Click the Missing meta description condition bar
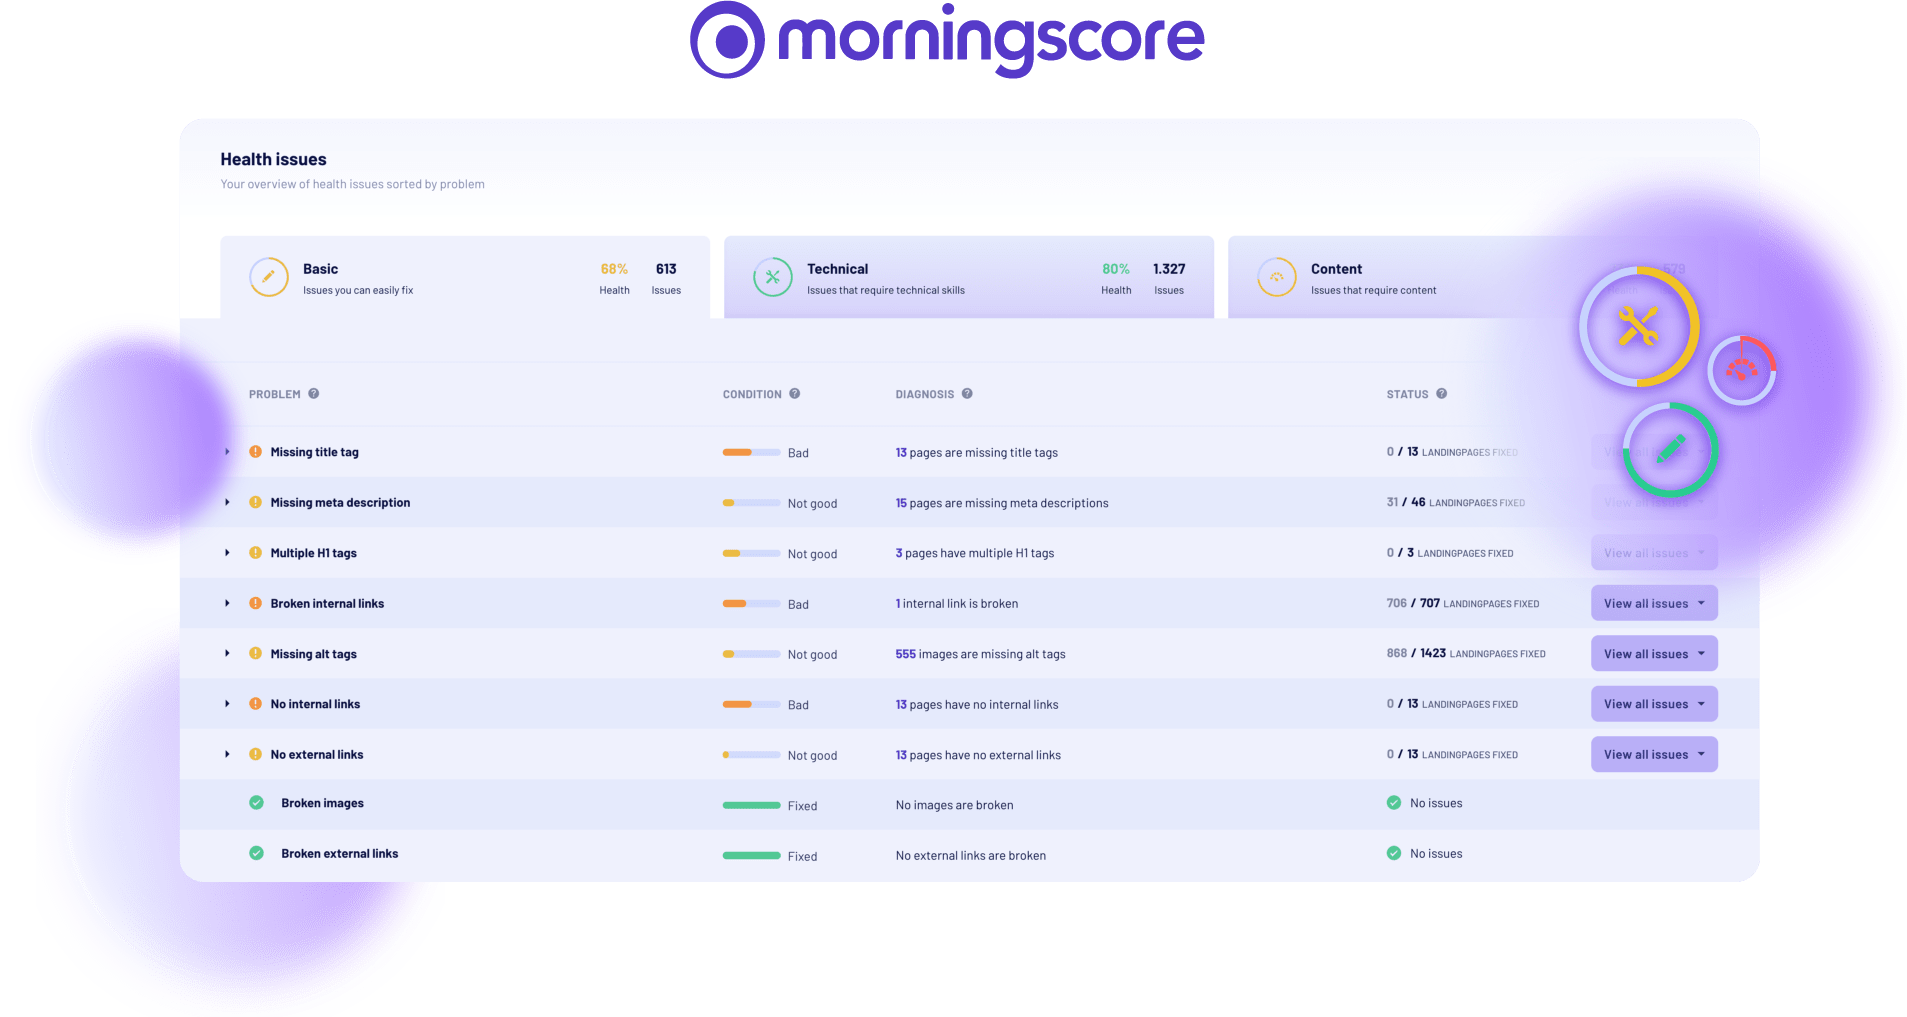Viewport: 1907px width, 1017px height. click(x=751, y=503)
